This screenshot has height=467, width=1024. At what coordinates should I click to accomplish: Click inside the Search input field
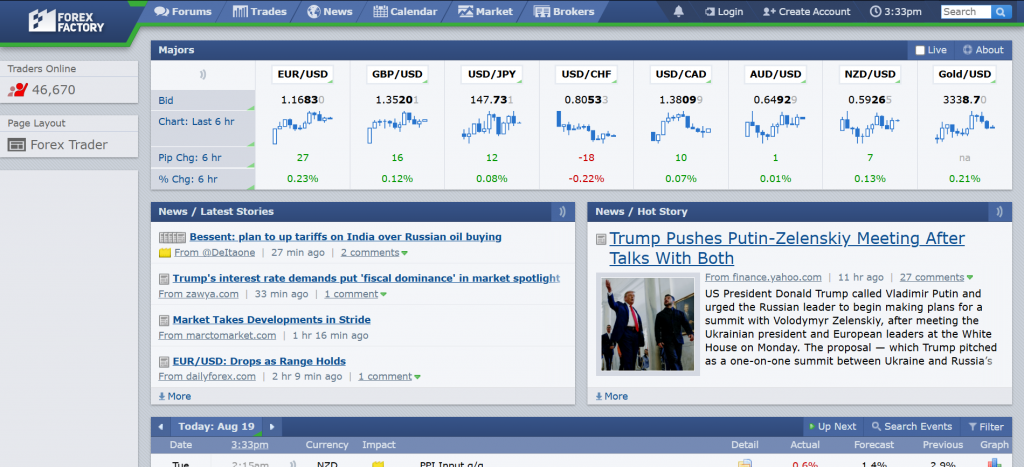(966, 12)
